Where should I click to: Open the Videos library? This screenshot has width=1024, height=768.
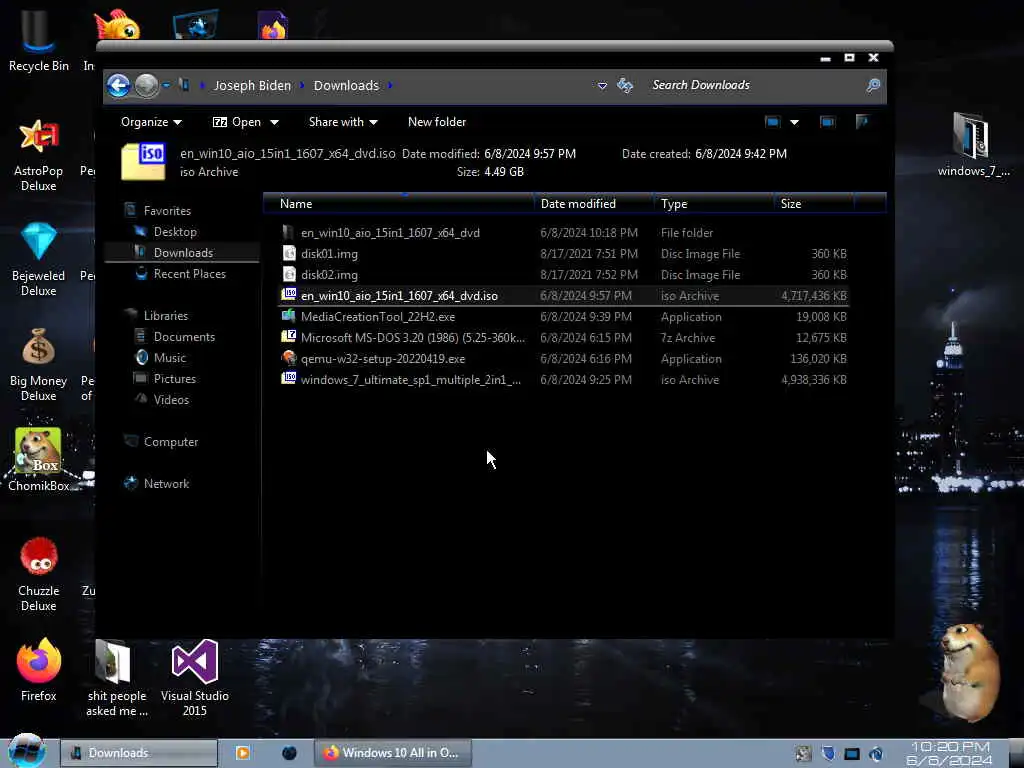[170, 399]
